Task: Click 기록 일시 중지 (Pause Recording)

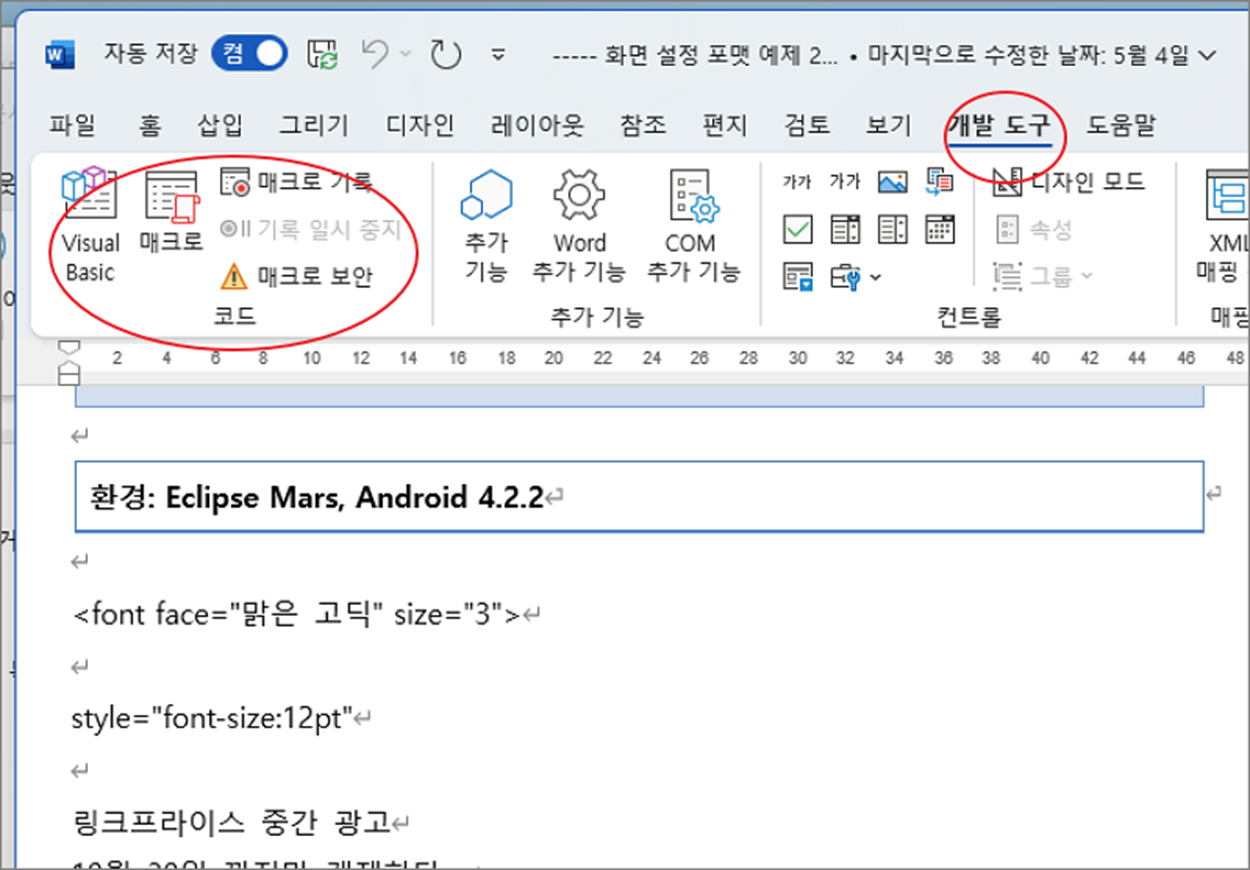Action: (x=309, y=229)
